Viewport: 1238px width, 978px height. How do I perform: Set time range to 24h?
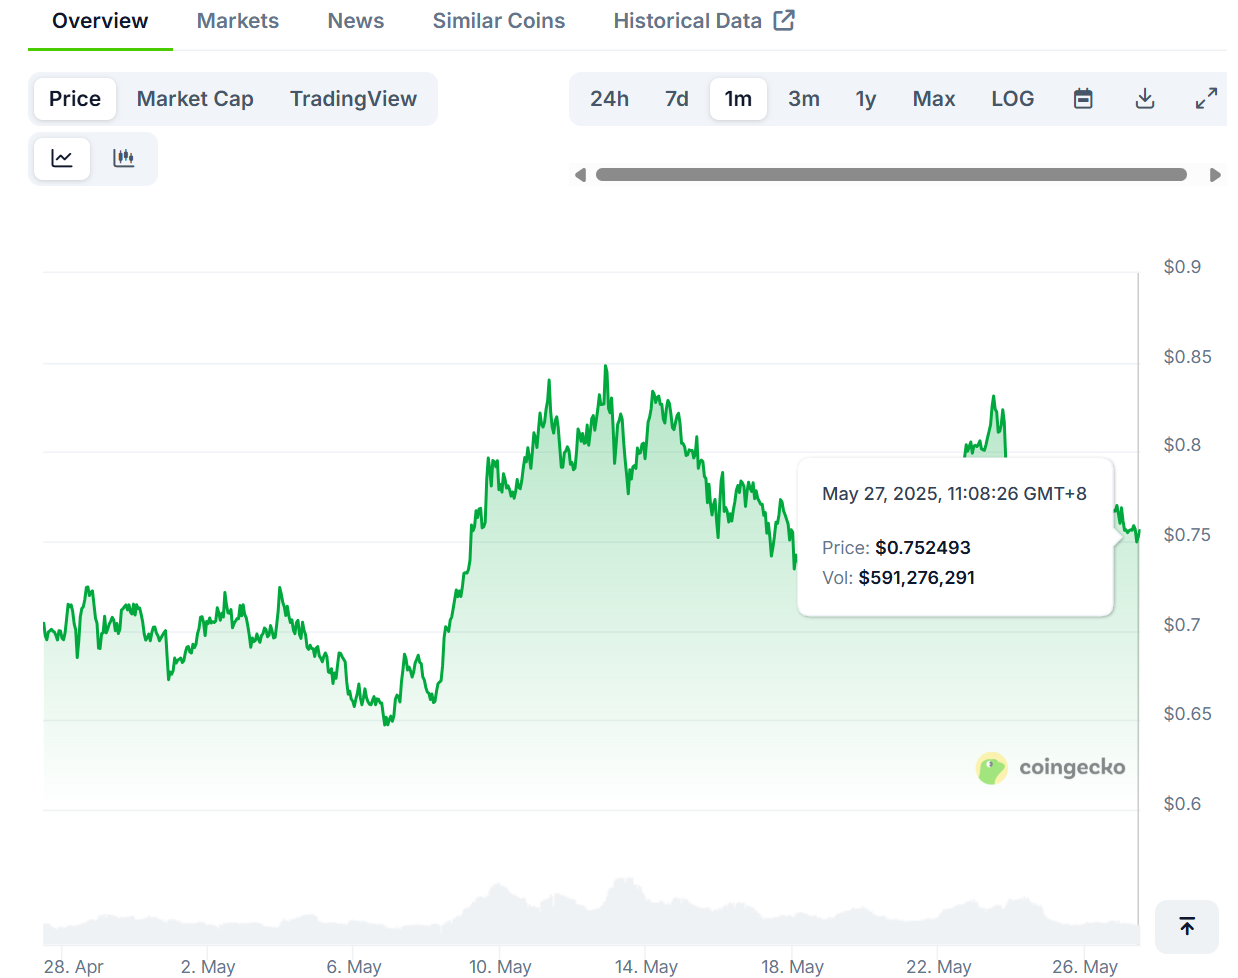point(609,99)
